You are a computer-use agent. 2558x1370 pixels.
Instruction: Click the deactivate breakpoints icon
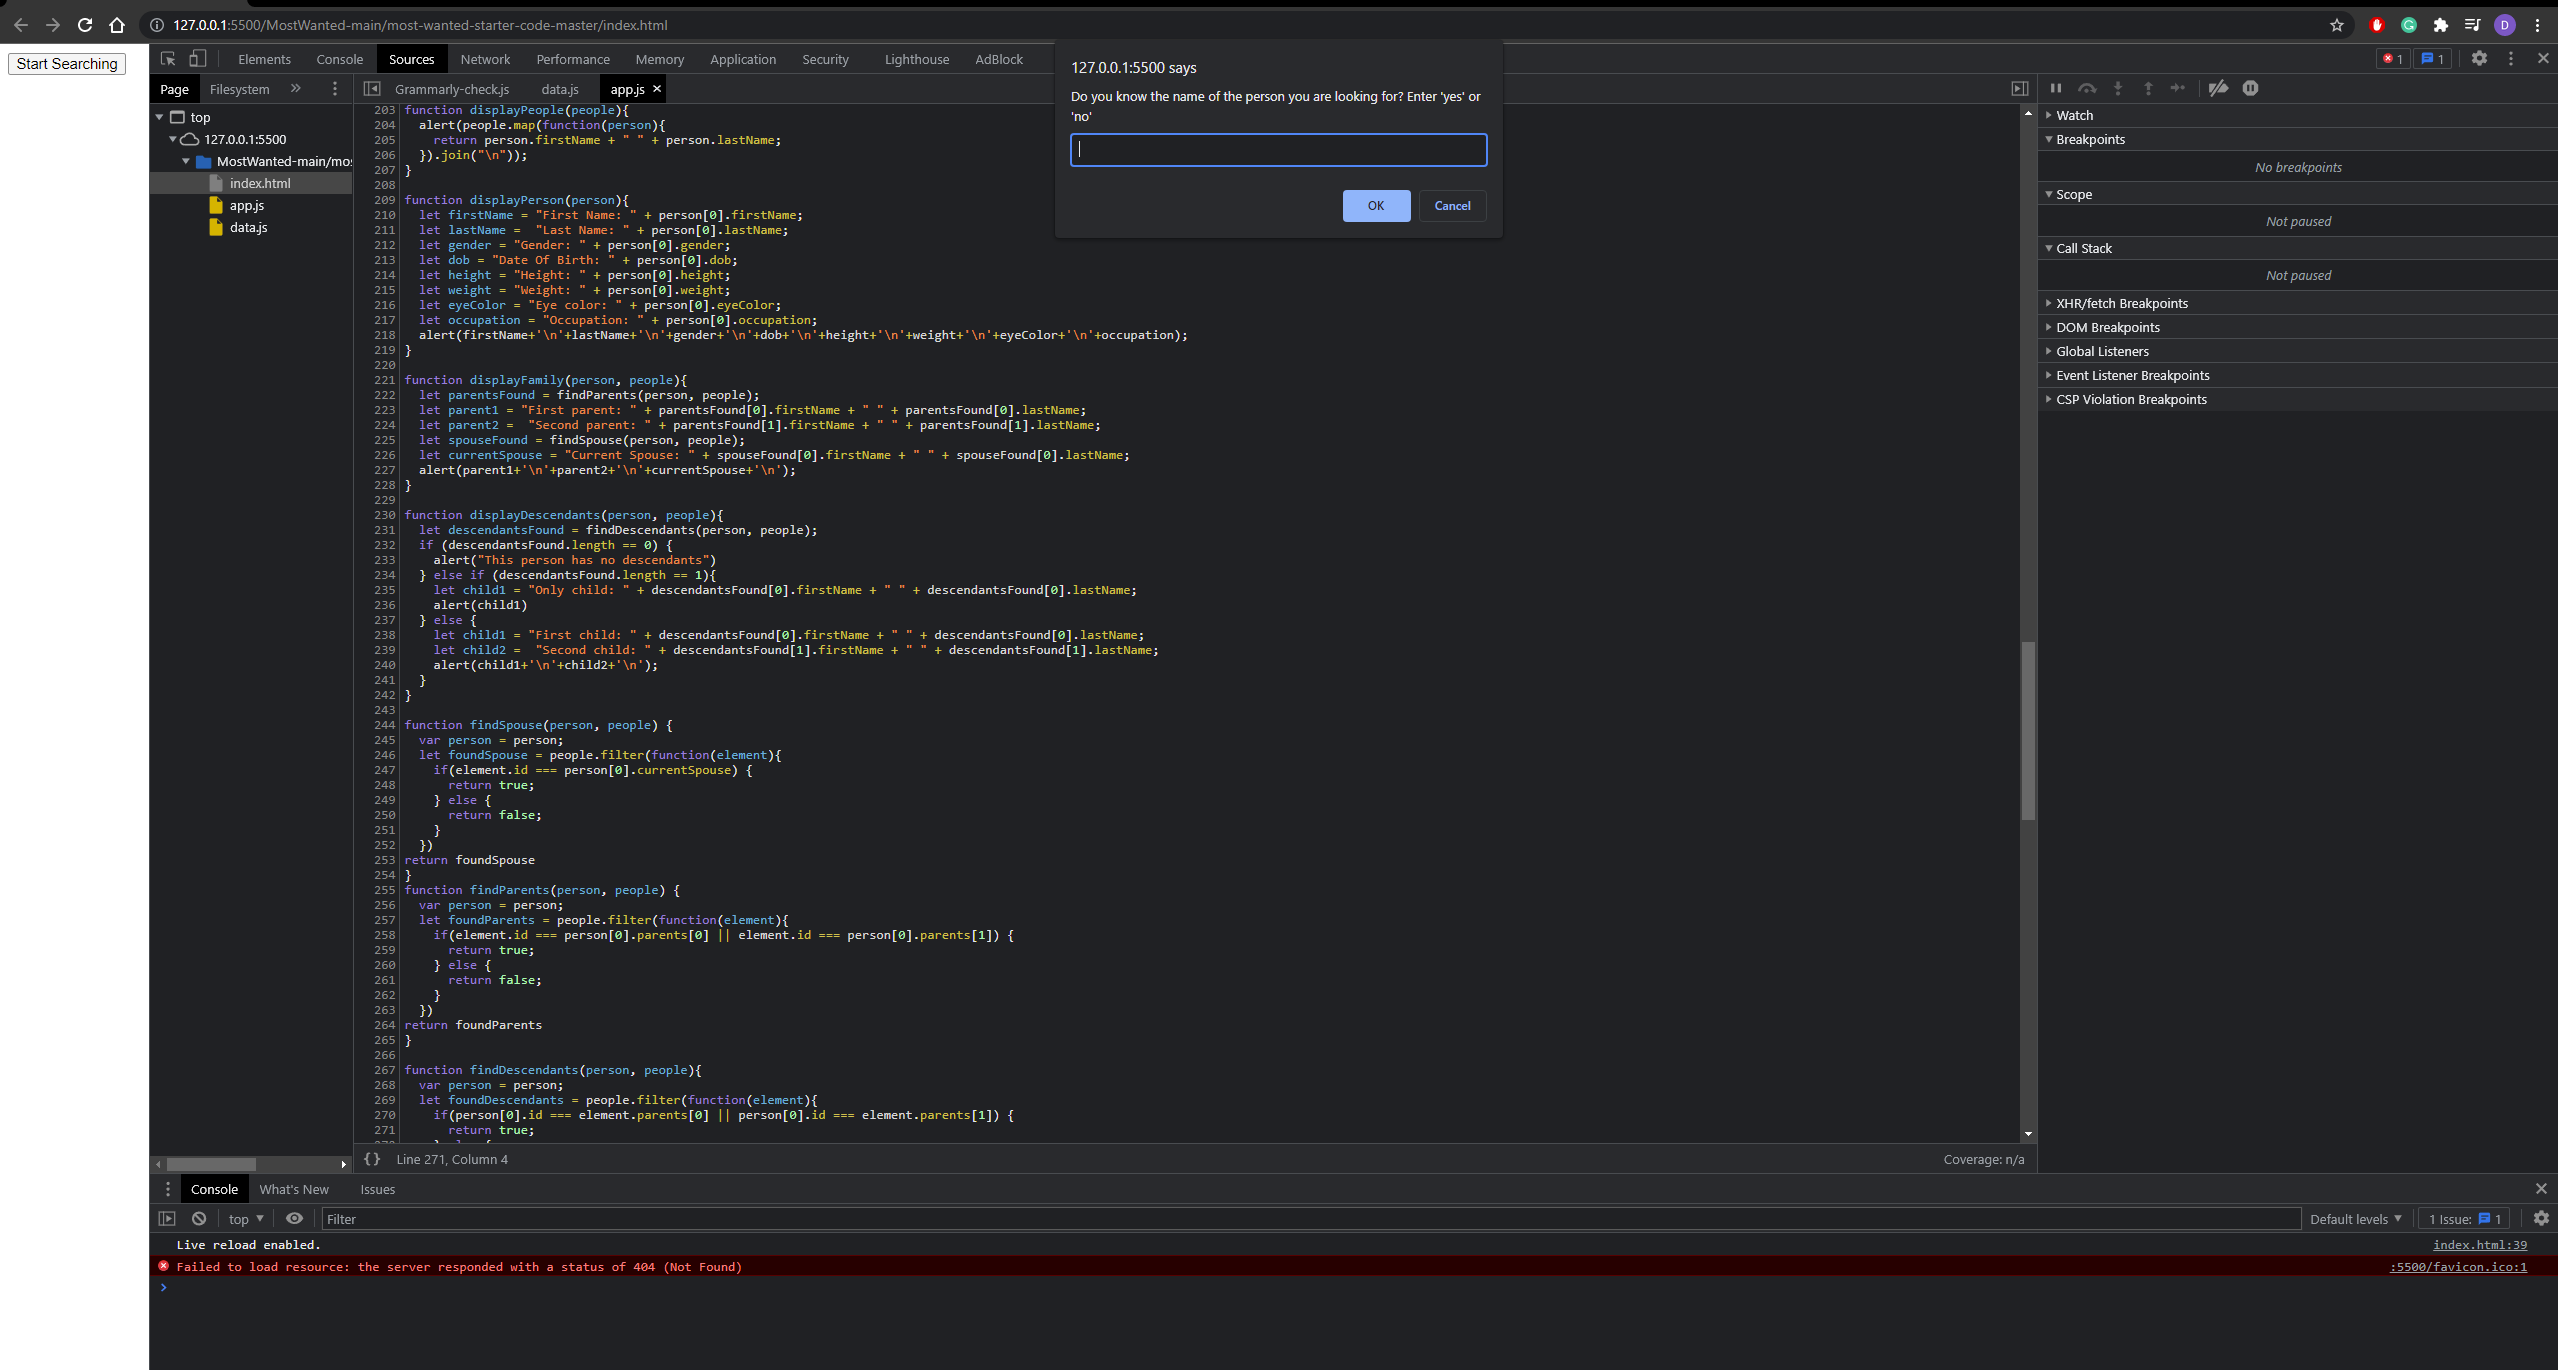(x=2218, y=88)
